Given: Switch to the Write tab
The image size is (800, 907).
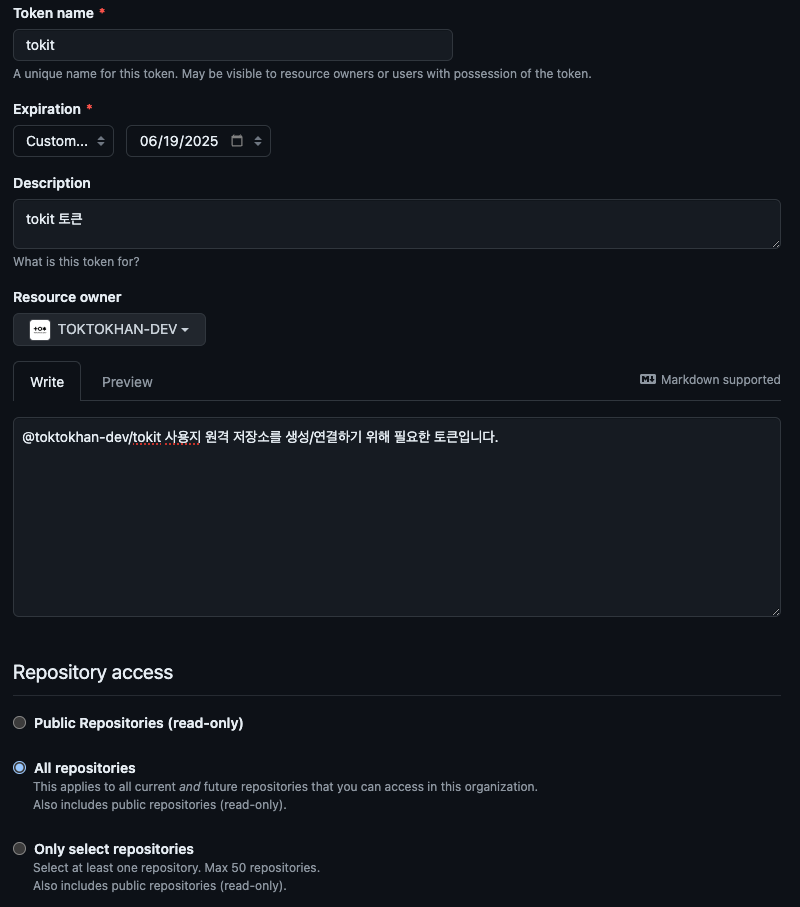Looking at the screenshot, I should tap(47, 382).
